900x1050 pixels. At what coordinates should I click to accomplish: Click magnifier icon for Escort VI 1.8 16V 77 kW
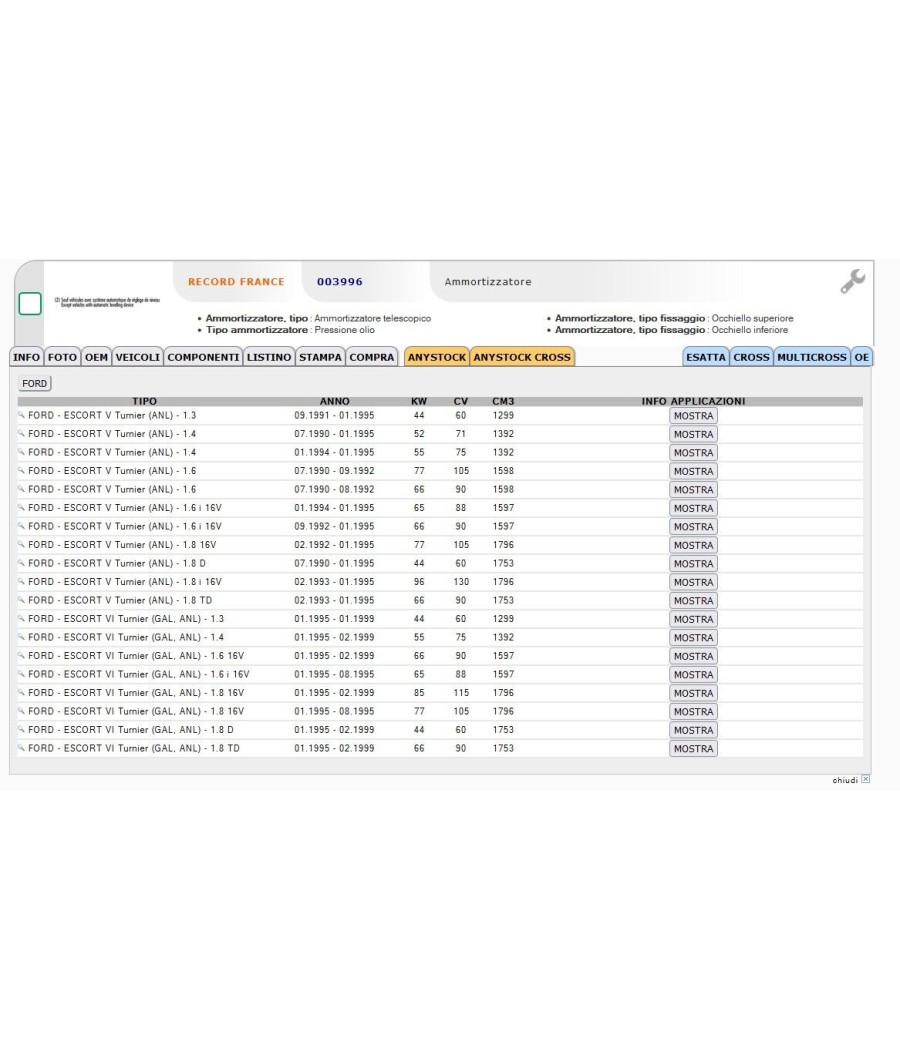pyautogui.click(x=21, y=711)
